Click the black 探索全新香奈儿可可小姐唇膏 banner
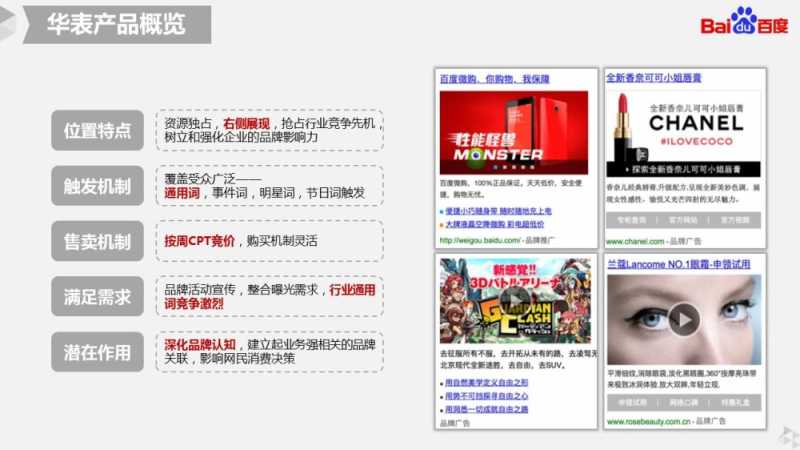The image size is (800, 450). pos(683,169)
